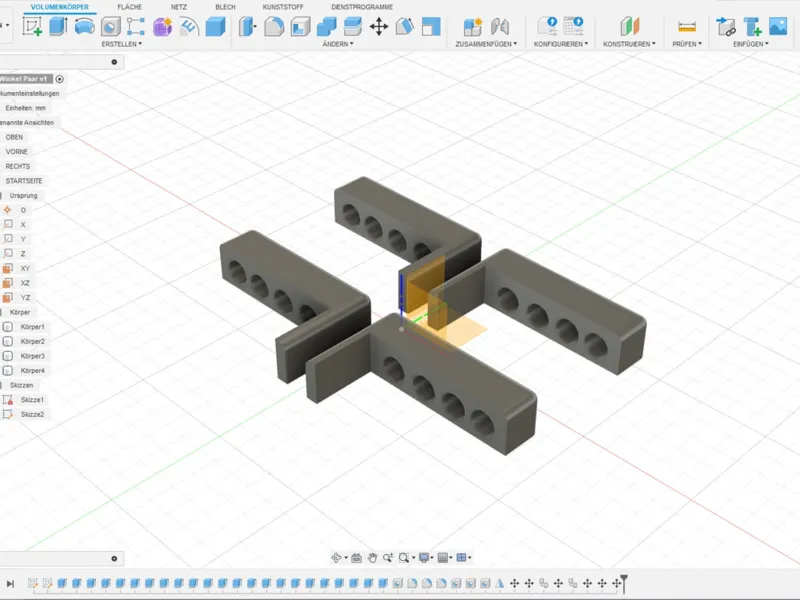Screen dimensions: 800x600
Task: Open the KONSTRUIEREN dropdown menu
Action: click(629, 44)
